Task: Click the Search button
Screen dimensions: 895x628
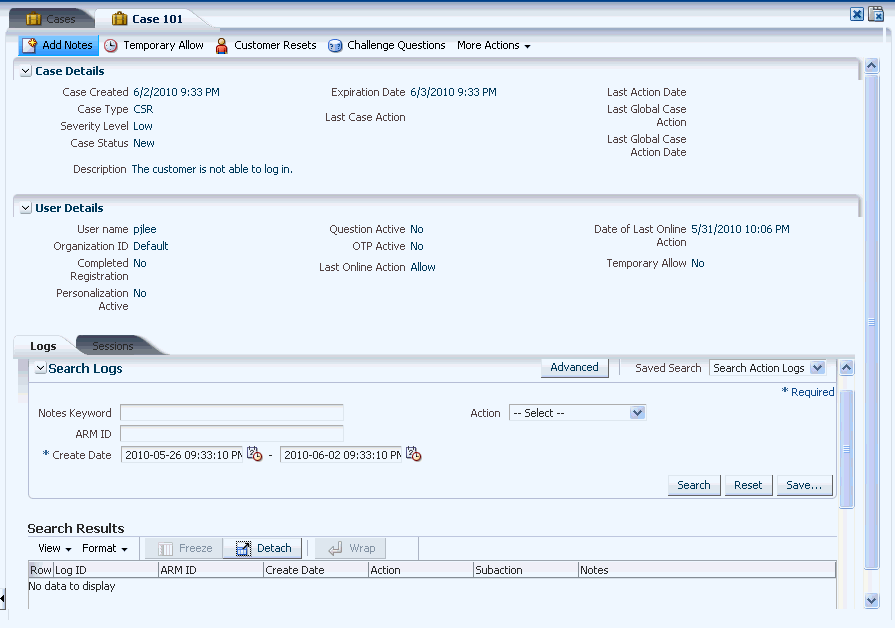Action: [693, 484]
